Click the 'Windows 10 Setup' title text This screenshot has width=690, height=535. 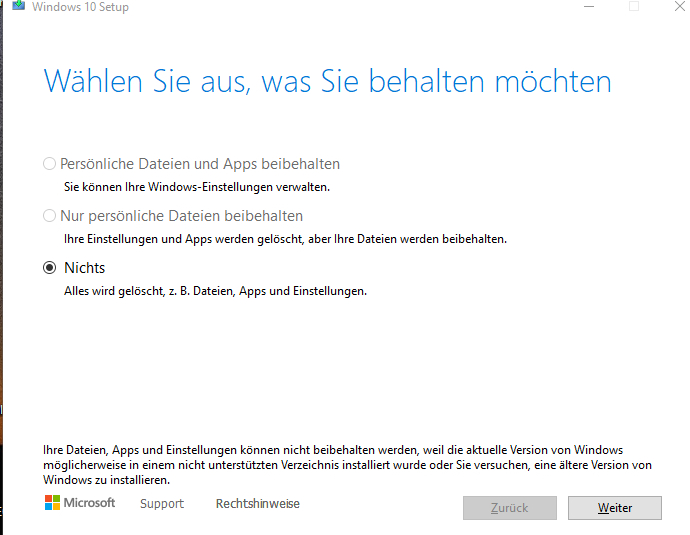80,7
